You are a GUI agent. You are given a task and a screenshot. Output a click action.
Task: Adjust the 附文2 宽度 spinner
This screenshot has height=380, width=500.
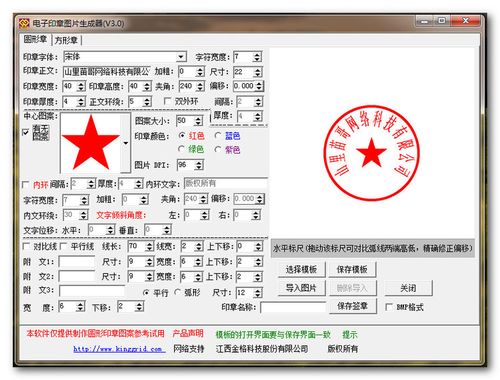[199, 277]
